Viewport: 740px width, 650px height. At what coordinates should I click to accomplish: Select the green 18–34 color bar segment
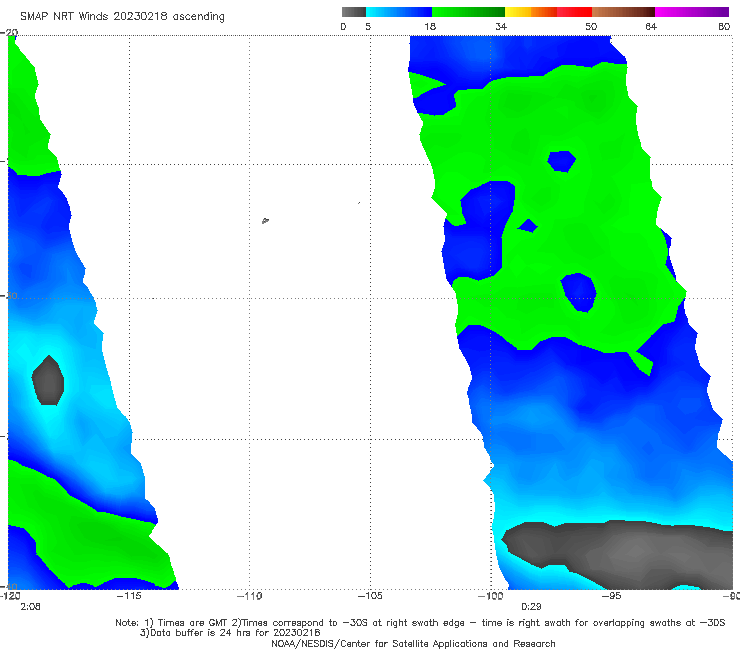(468, 12)
